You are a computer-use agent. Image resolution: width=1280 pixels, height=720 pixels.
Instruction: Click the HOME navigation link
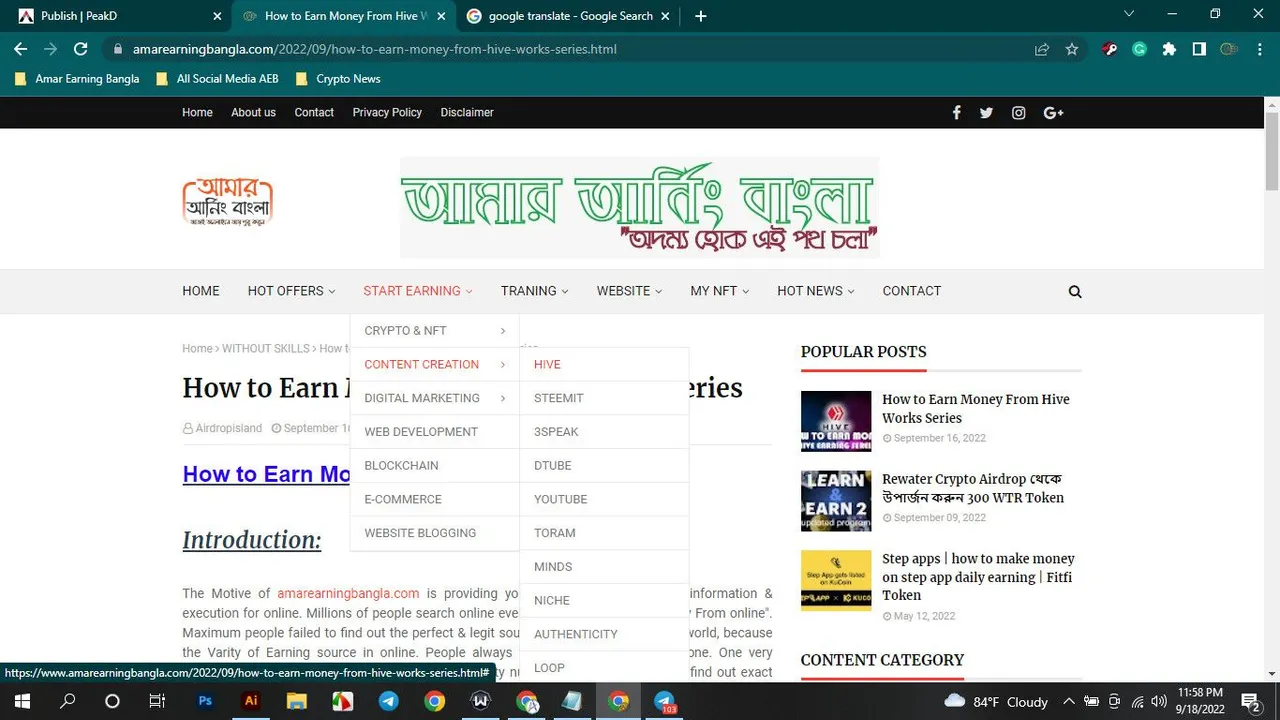coord(201,291)
